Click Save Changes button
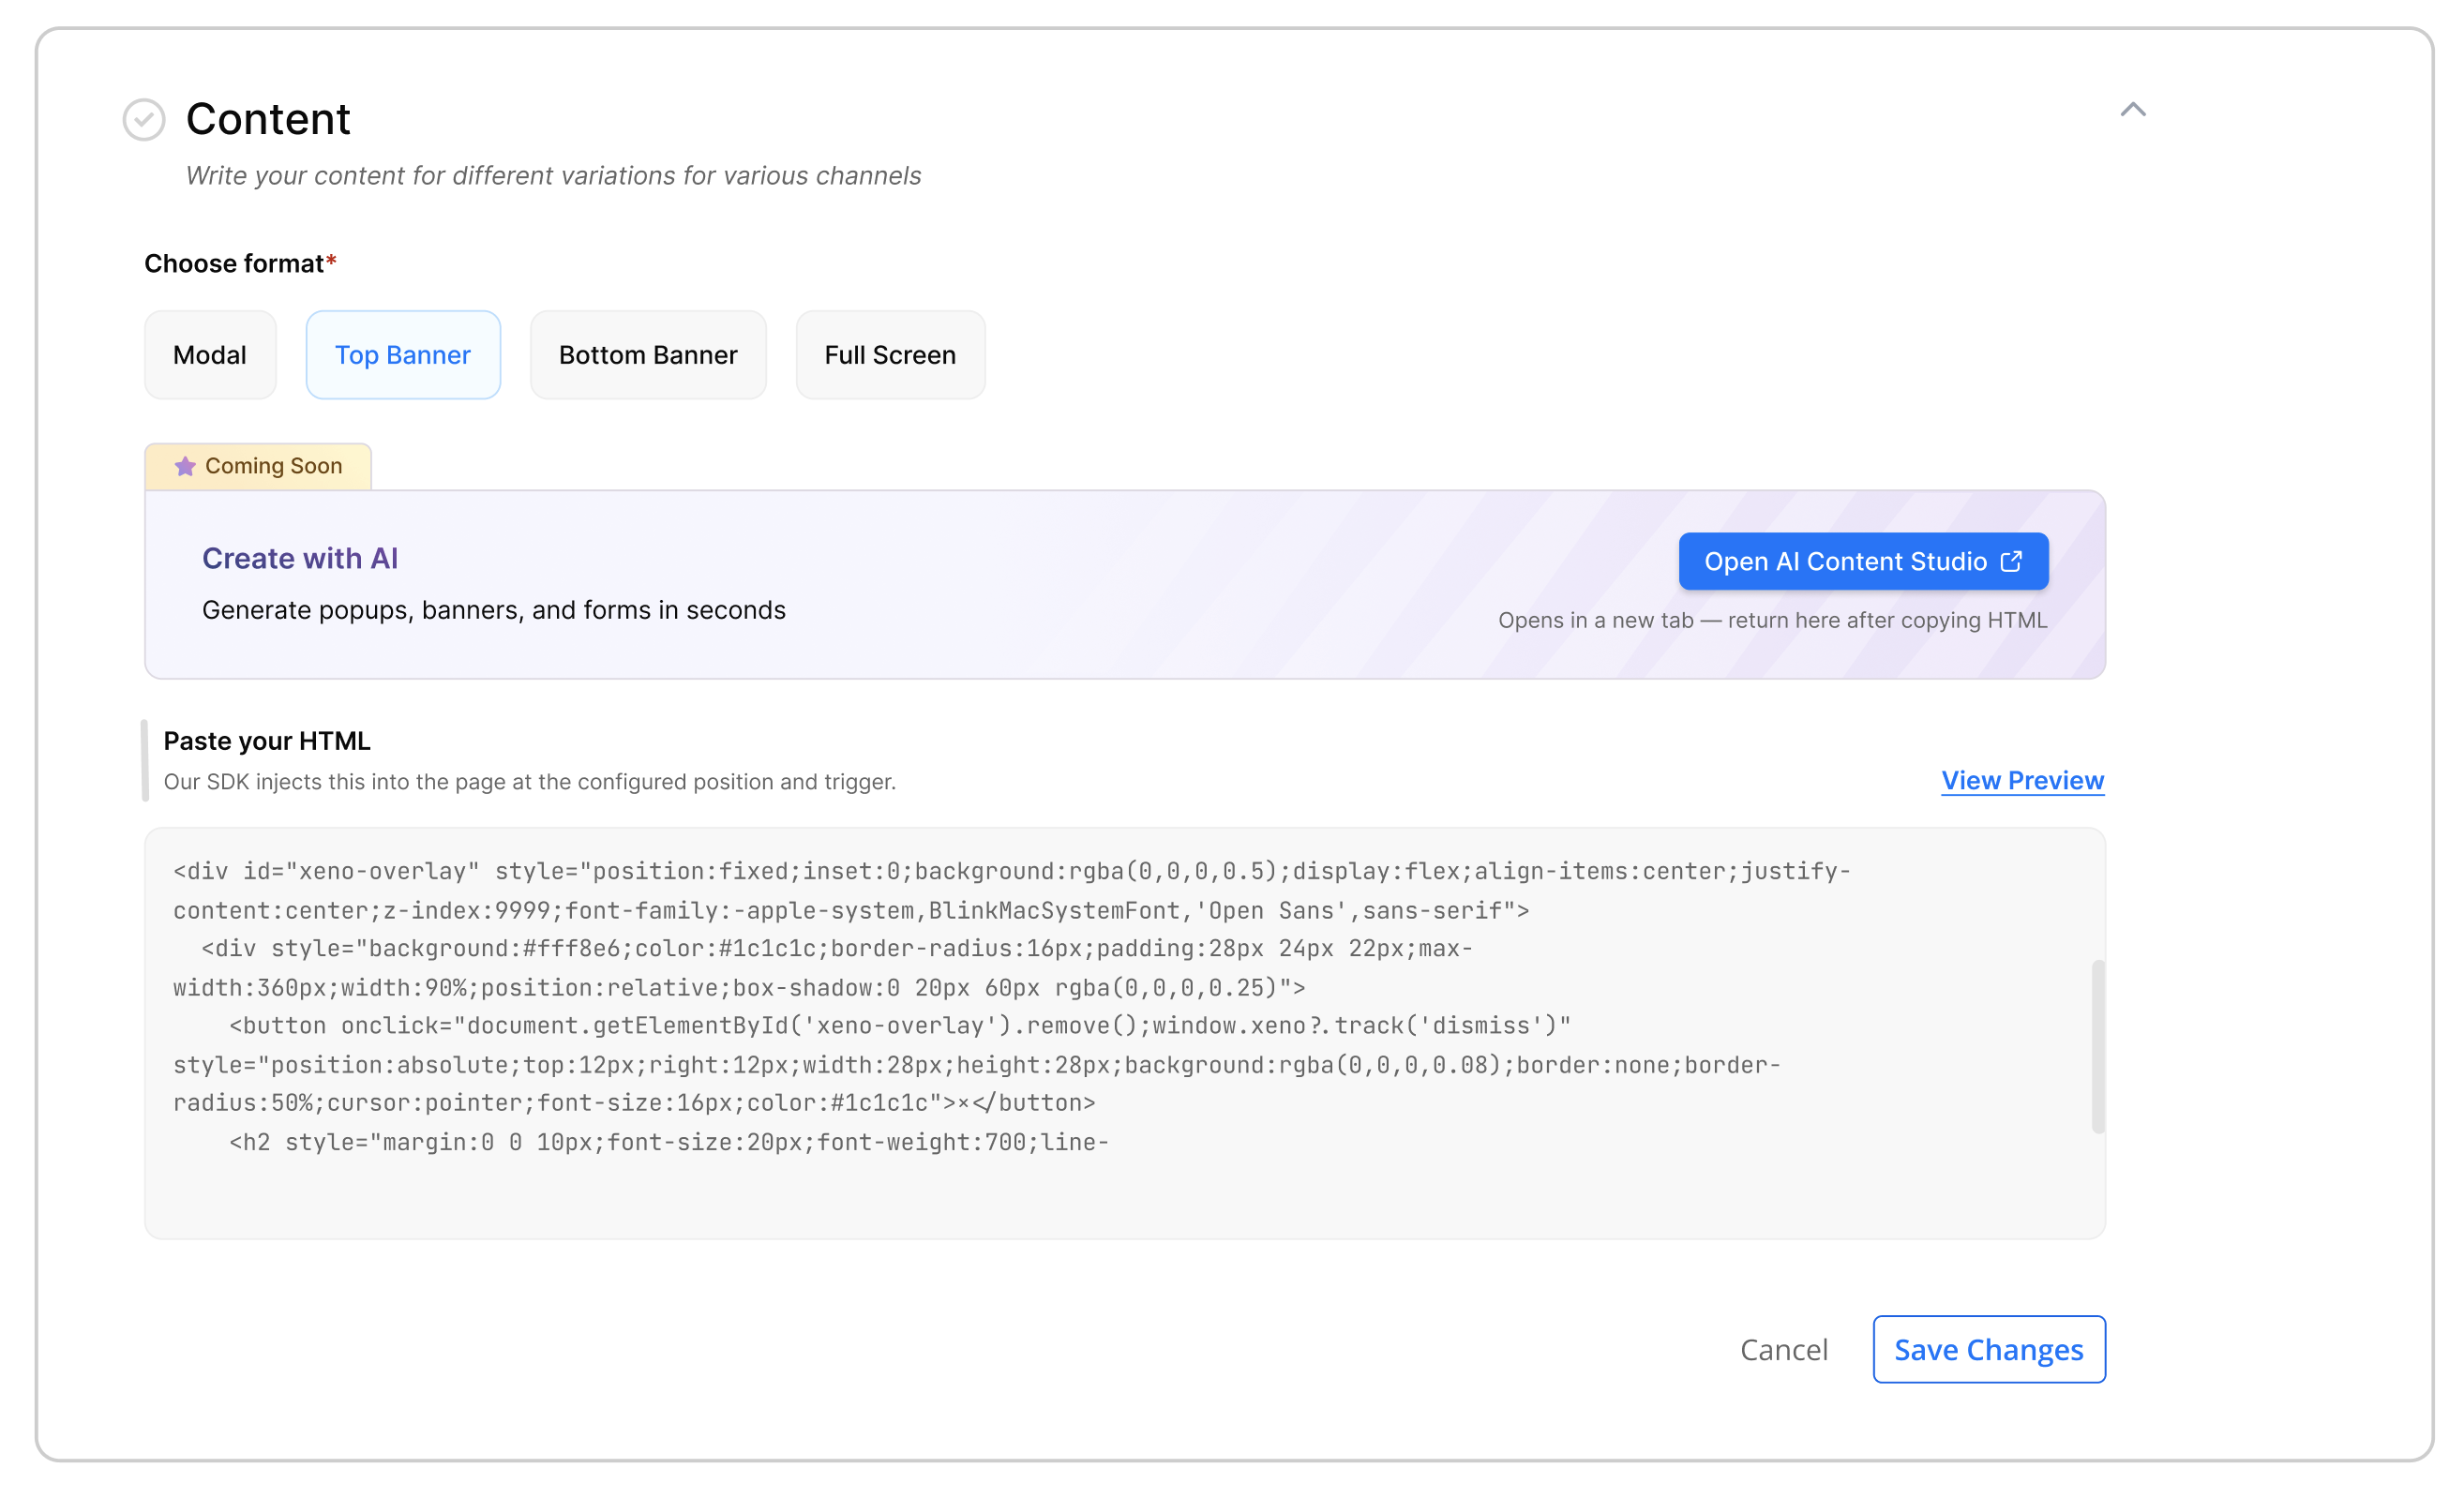Viewport: 2464px width, 1498px height. [x=1989, y=1350]
